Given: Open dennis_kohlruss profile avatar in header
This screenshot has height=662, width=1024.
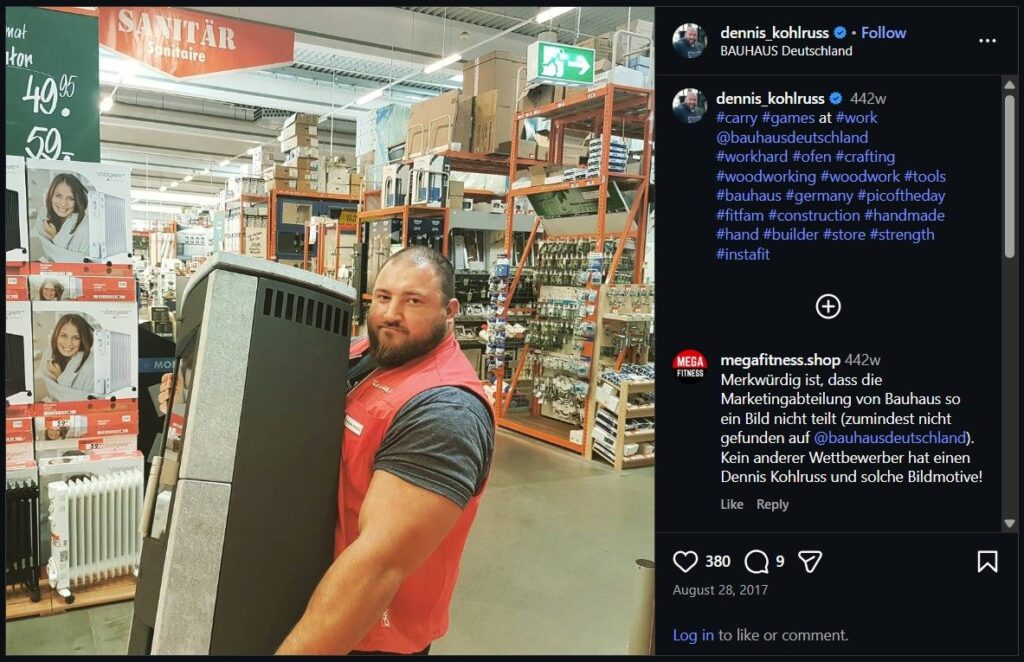Looking at the screenshot, I should pyautogui.click(x=690, y=40).
